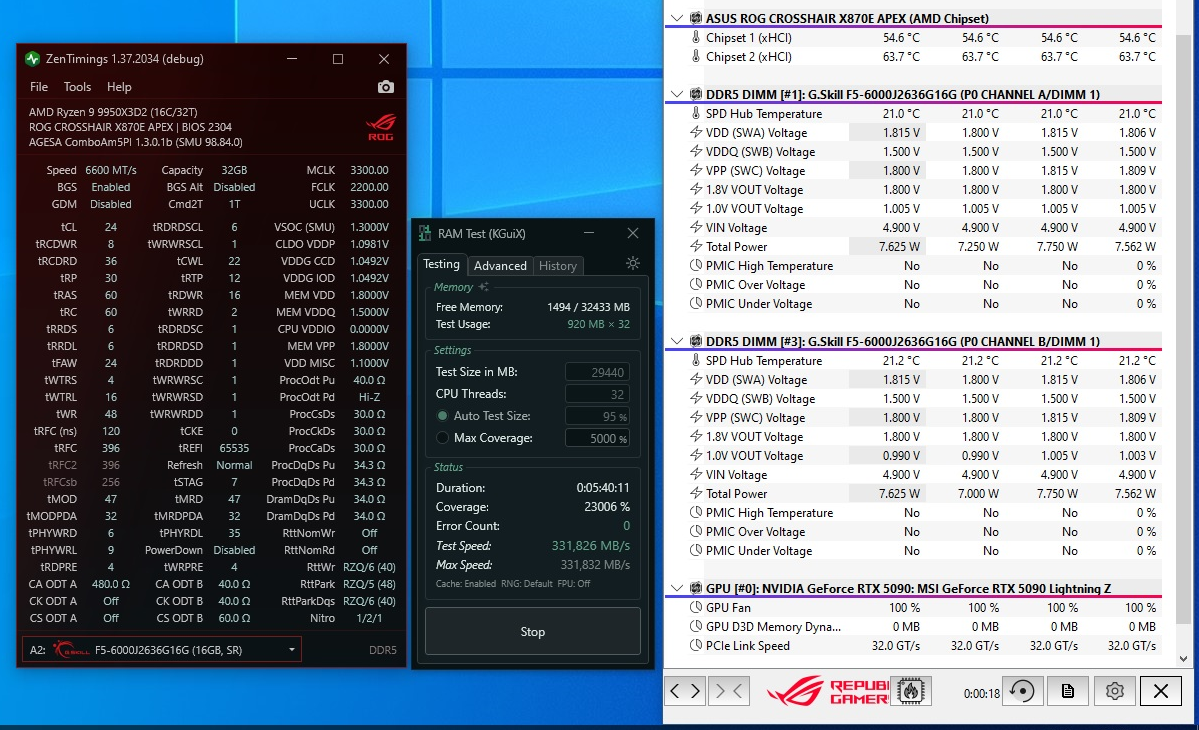Click the PCIe Link Speed clock icon
The height and width of the screenshot is (730, 1199).
point(696,645)
